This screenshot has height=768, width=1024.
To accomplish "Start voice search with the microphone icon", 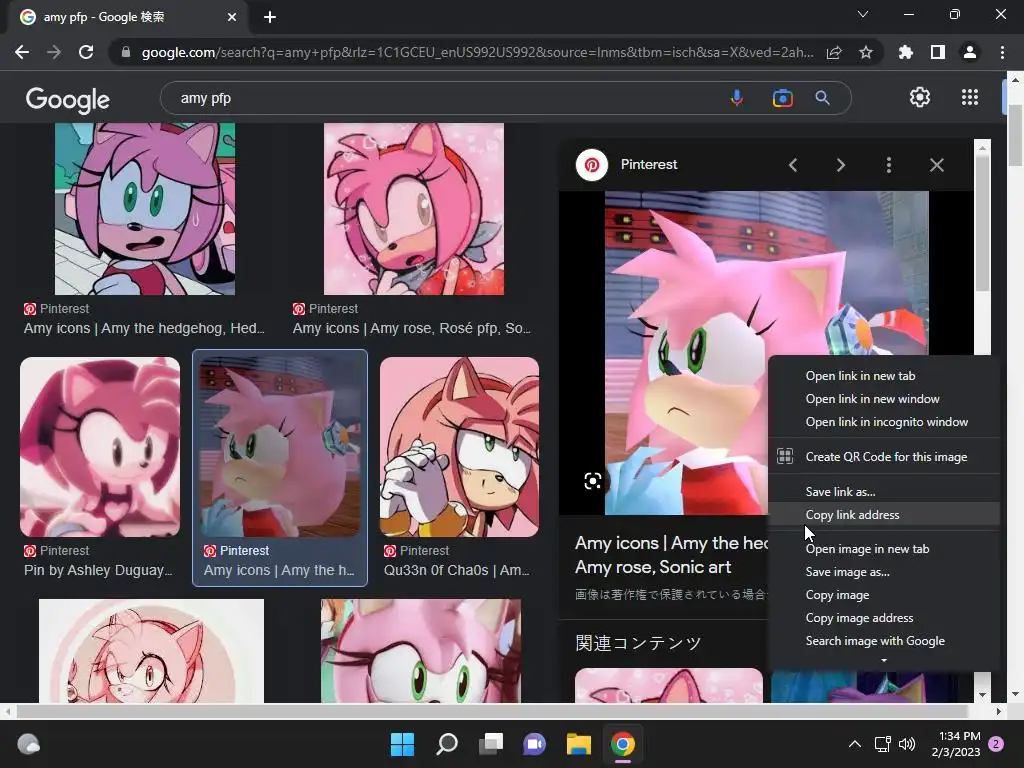I will pos(737,98).
